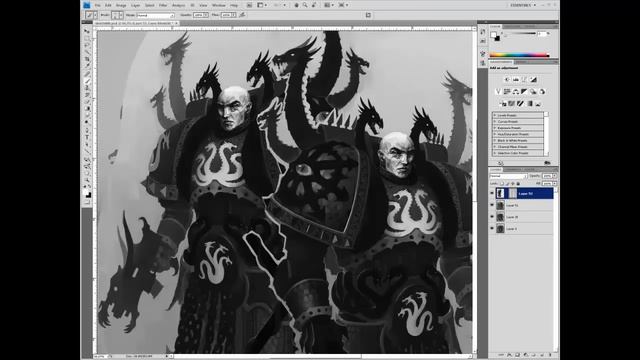The image size is (640, 360).
Task: Toggle visibility of the bottom layer
Action: [492, 229]
